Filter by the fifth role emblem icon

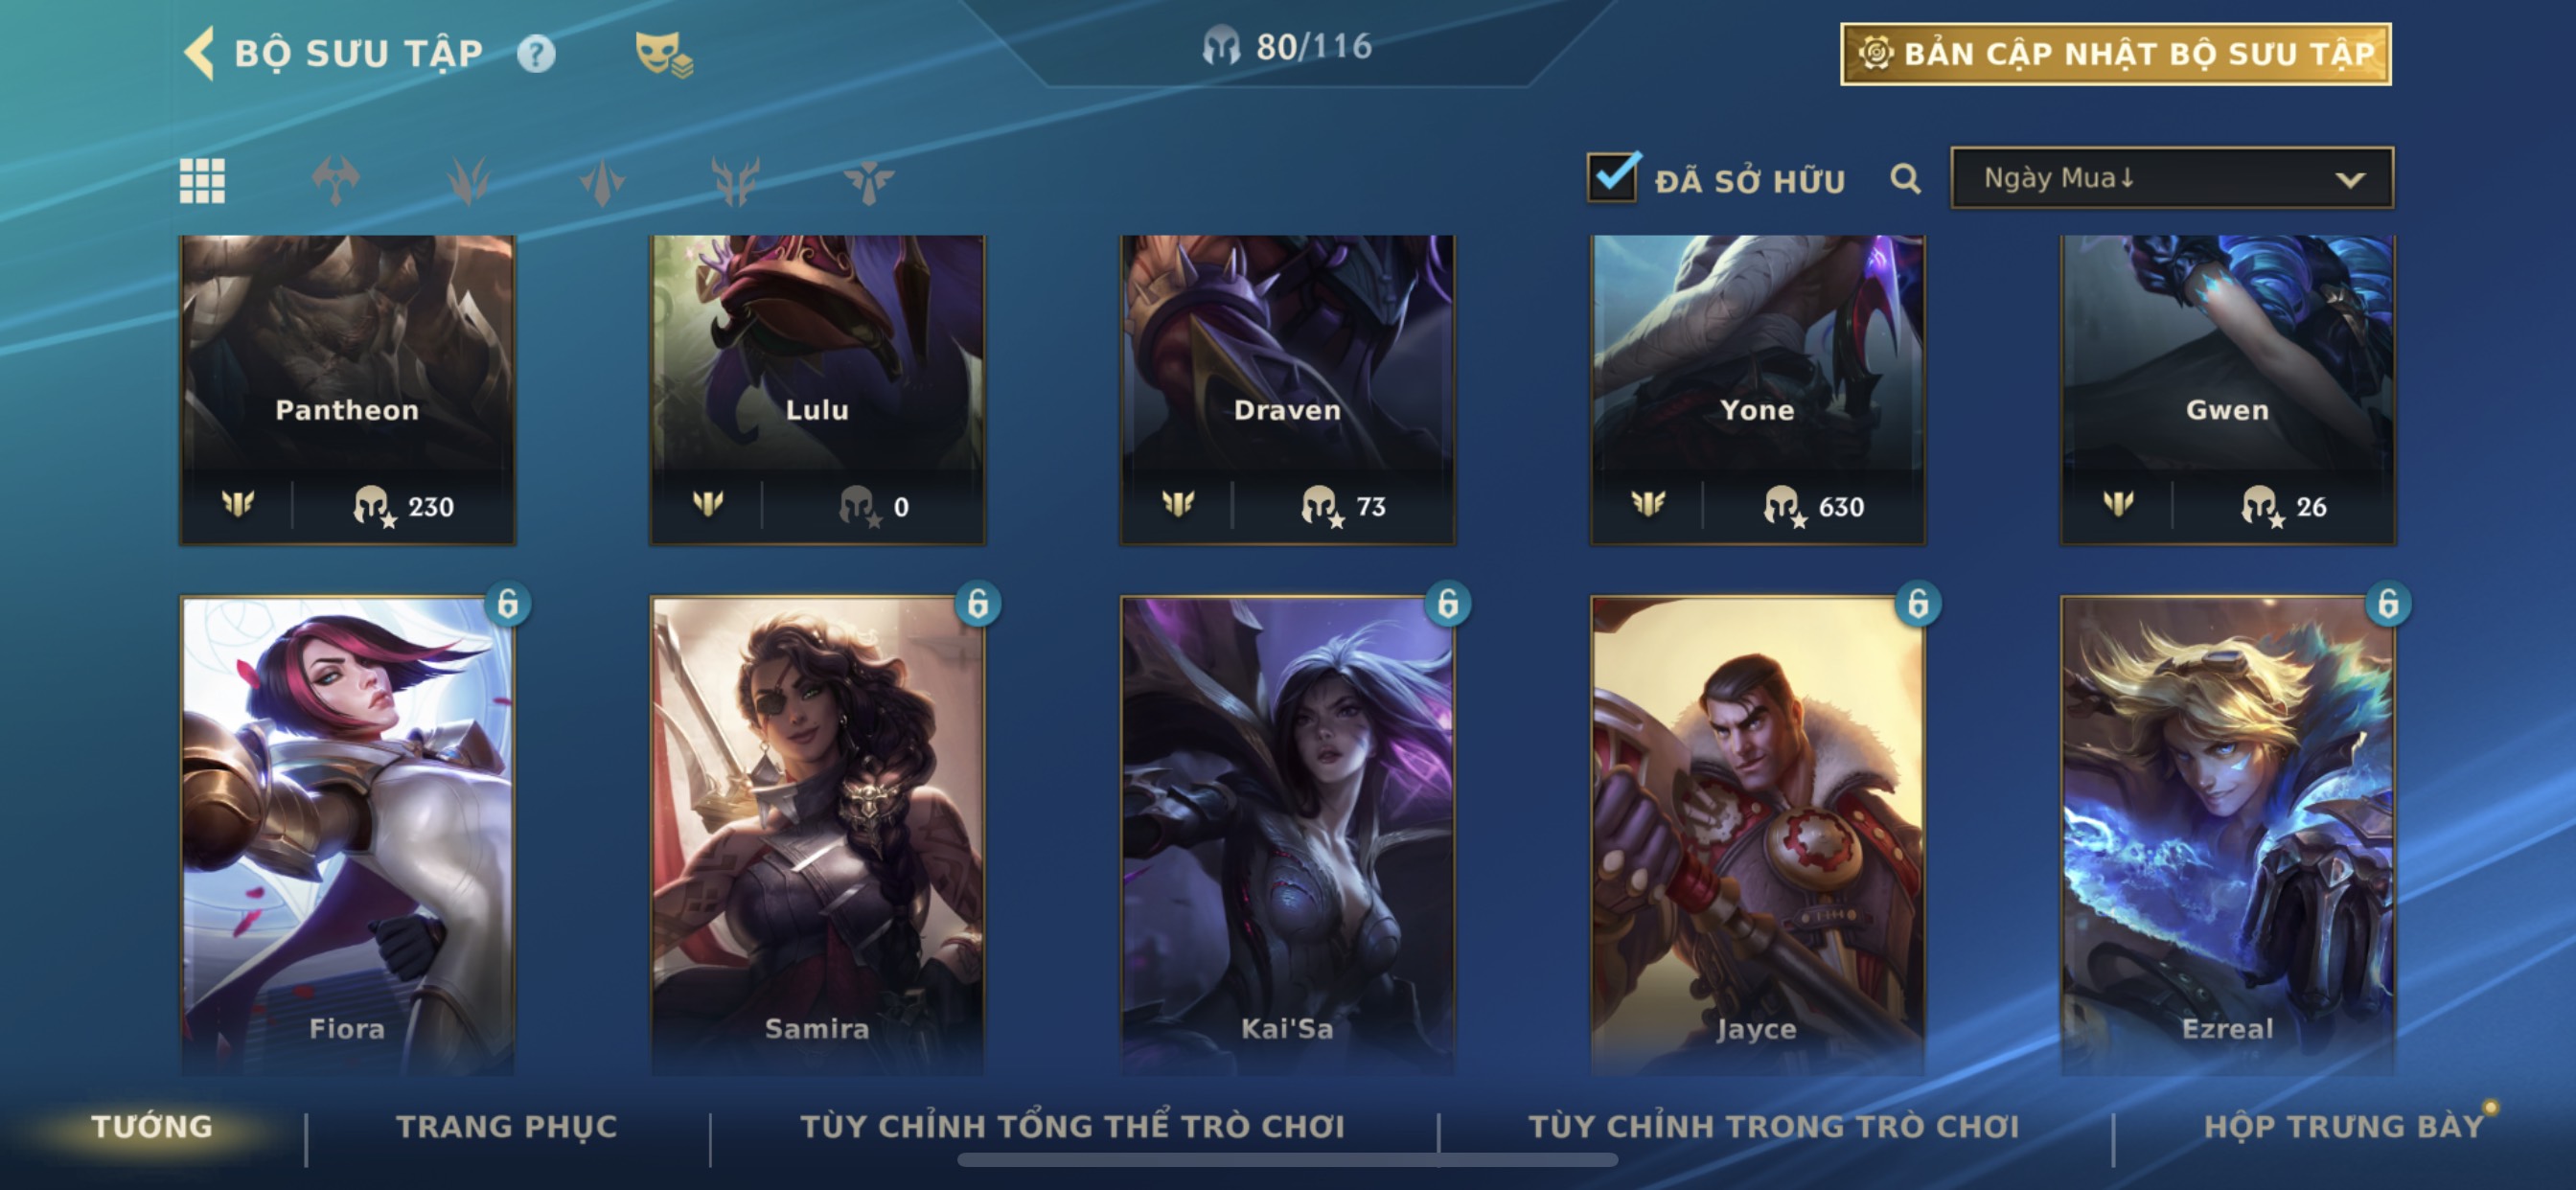868,181
